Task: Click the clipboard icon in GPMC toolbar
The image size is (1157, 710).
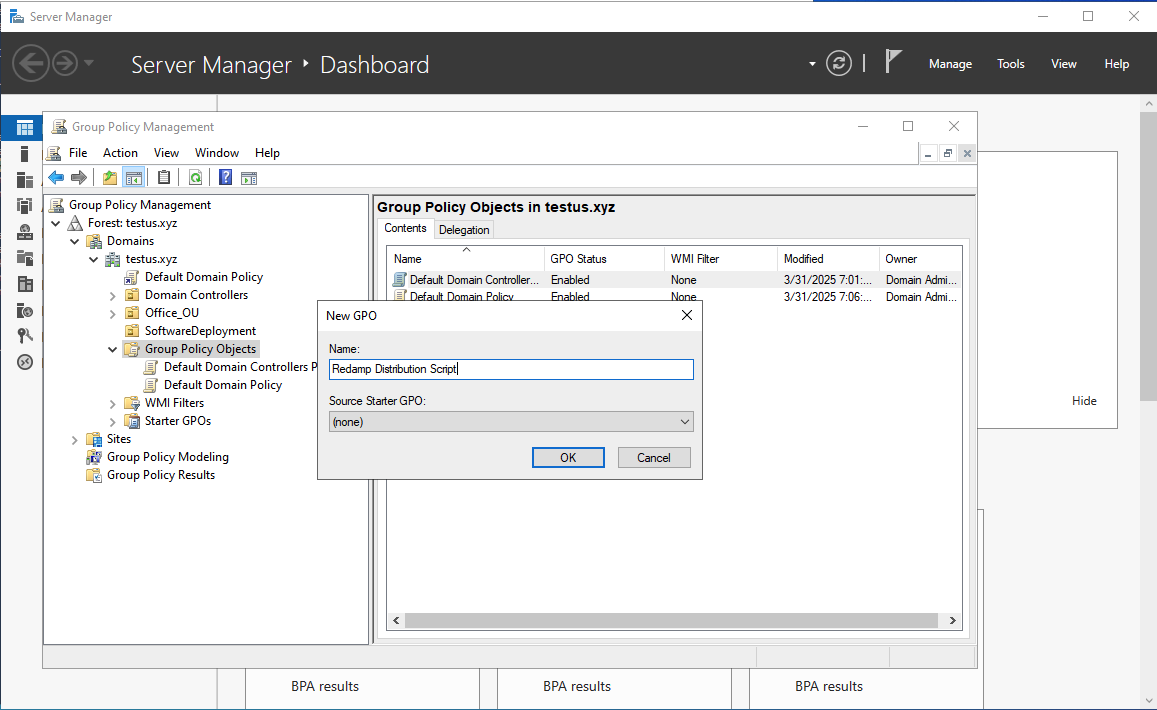Action: (x=164, y=178)
